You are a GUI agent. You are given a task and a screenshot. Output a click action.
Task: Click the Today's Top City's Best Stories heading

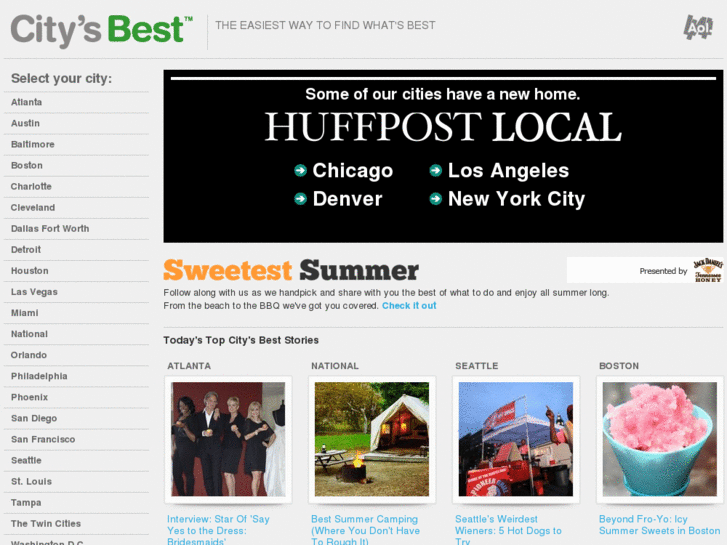click(241, 340)
